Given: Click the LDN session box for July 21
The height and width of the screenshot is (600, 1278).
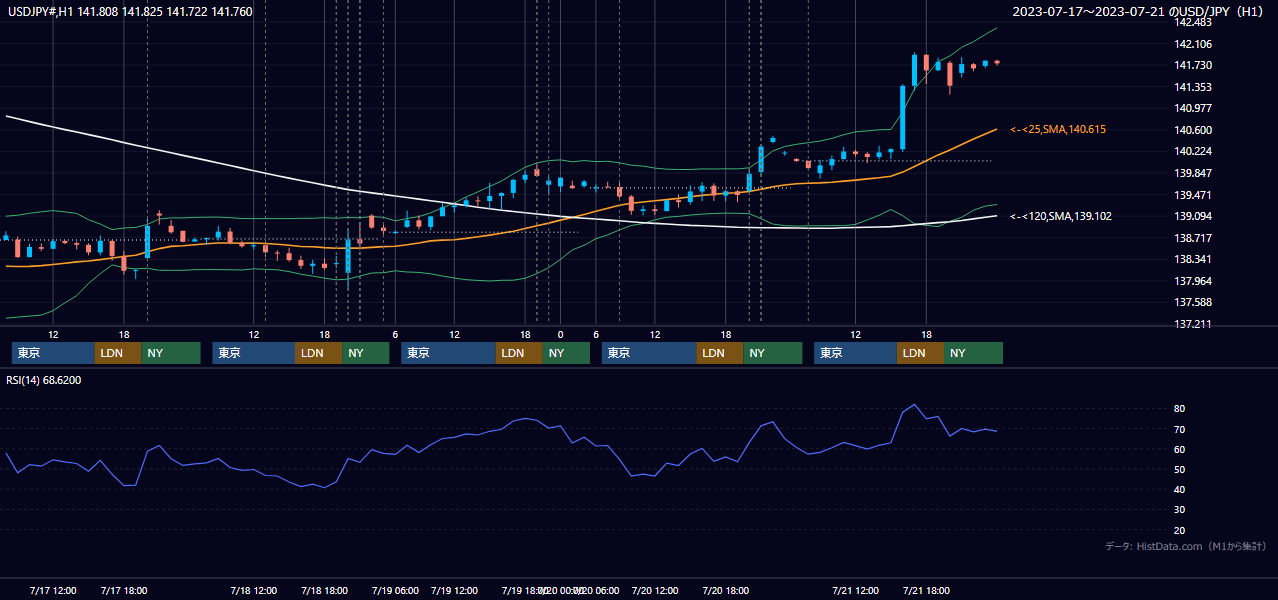Looking at the screenshot, I should 920,353.
